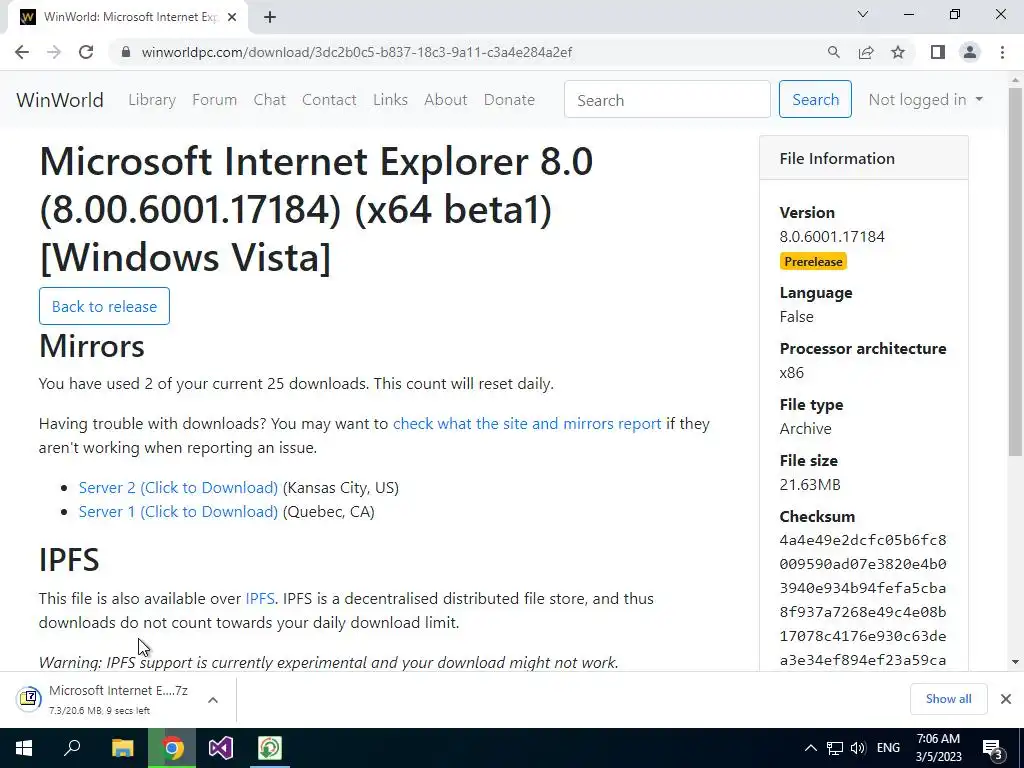
Task: Open the Contact menu item
Action: pyautogui.click(x=329, y=100)
